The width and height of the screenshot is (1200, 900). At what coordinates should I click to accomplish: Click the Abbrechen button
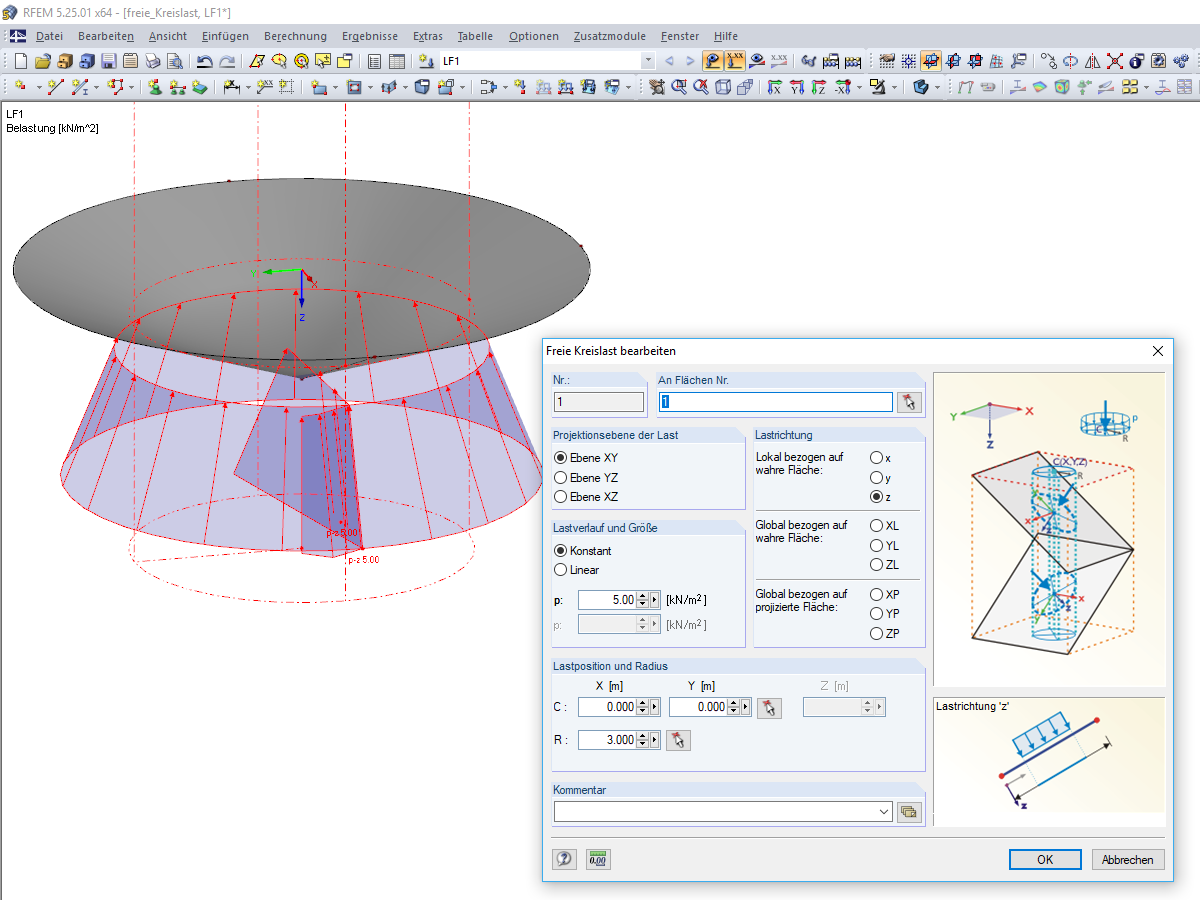point(1127,859)
